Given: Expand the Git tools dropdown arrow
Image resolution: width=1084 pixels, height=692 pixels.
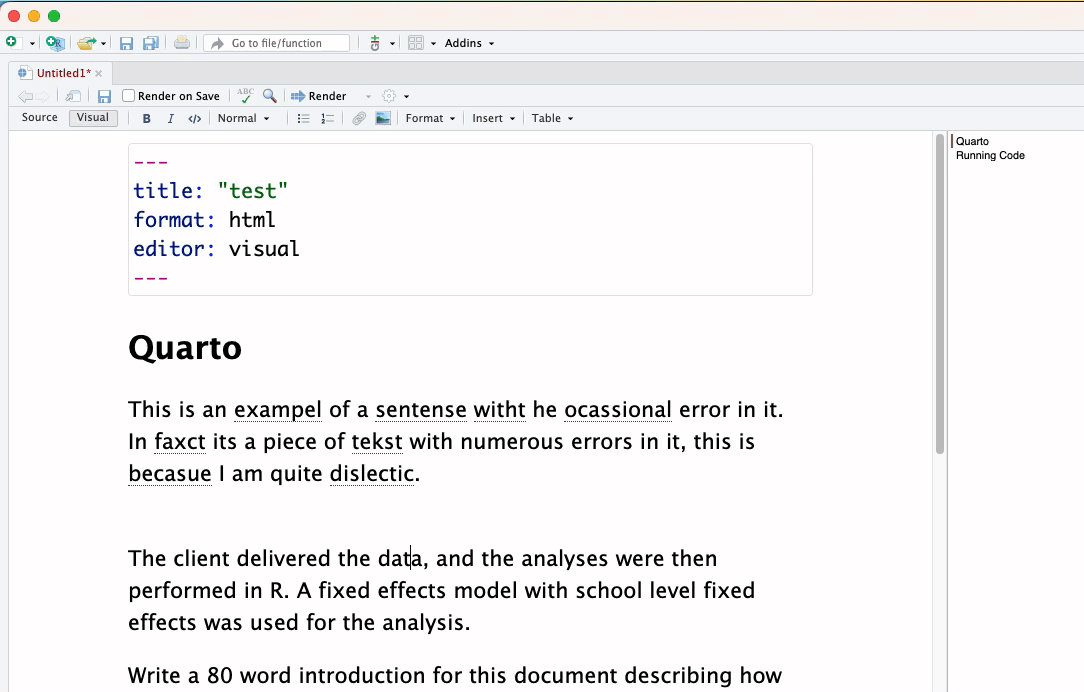Looking at the screenshot, I should pos(392,44).
